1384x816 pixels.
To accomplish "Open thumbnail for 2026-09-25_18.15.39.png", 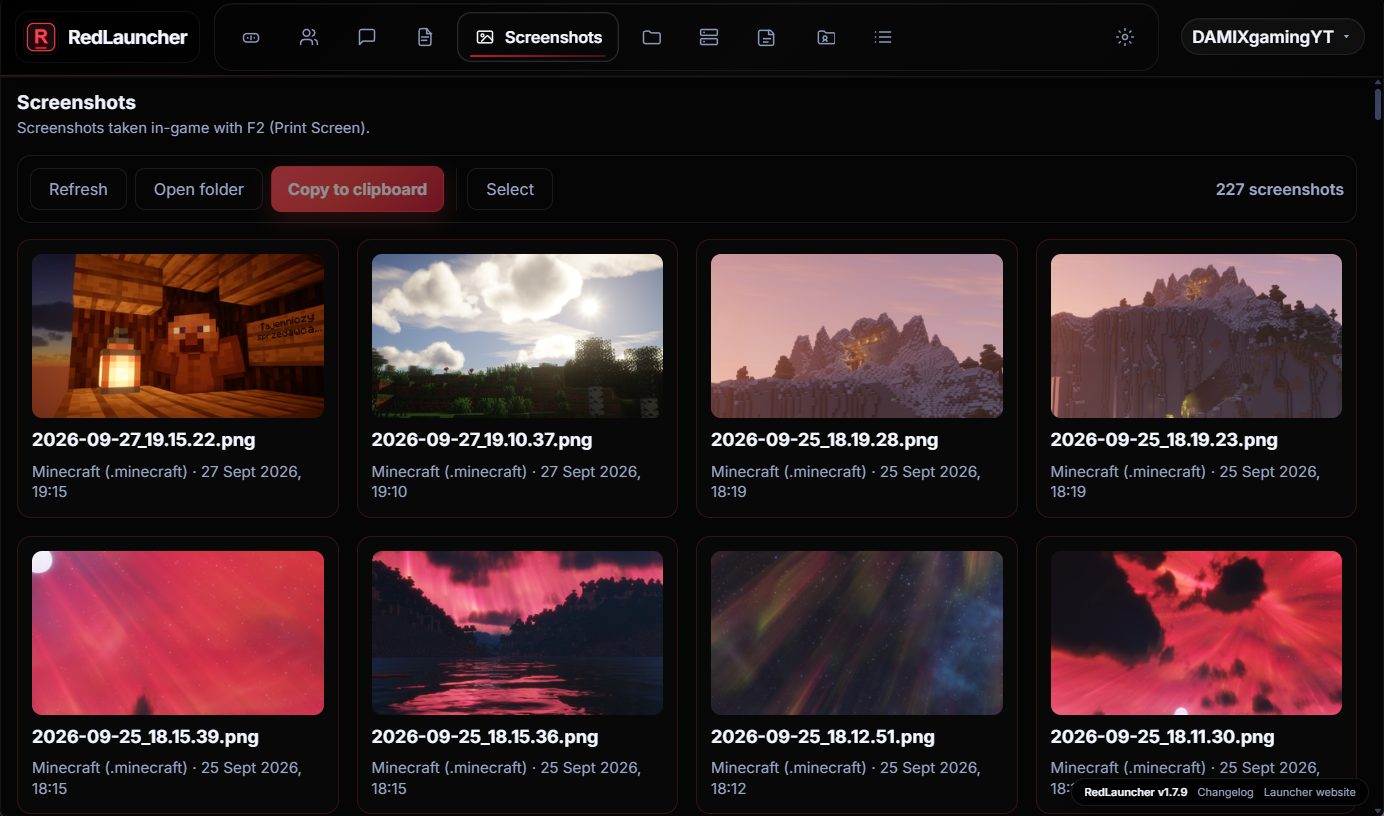I will (x=178, y=633).
